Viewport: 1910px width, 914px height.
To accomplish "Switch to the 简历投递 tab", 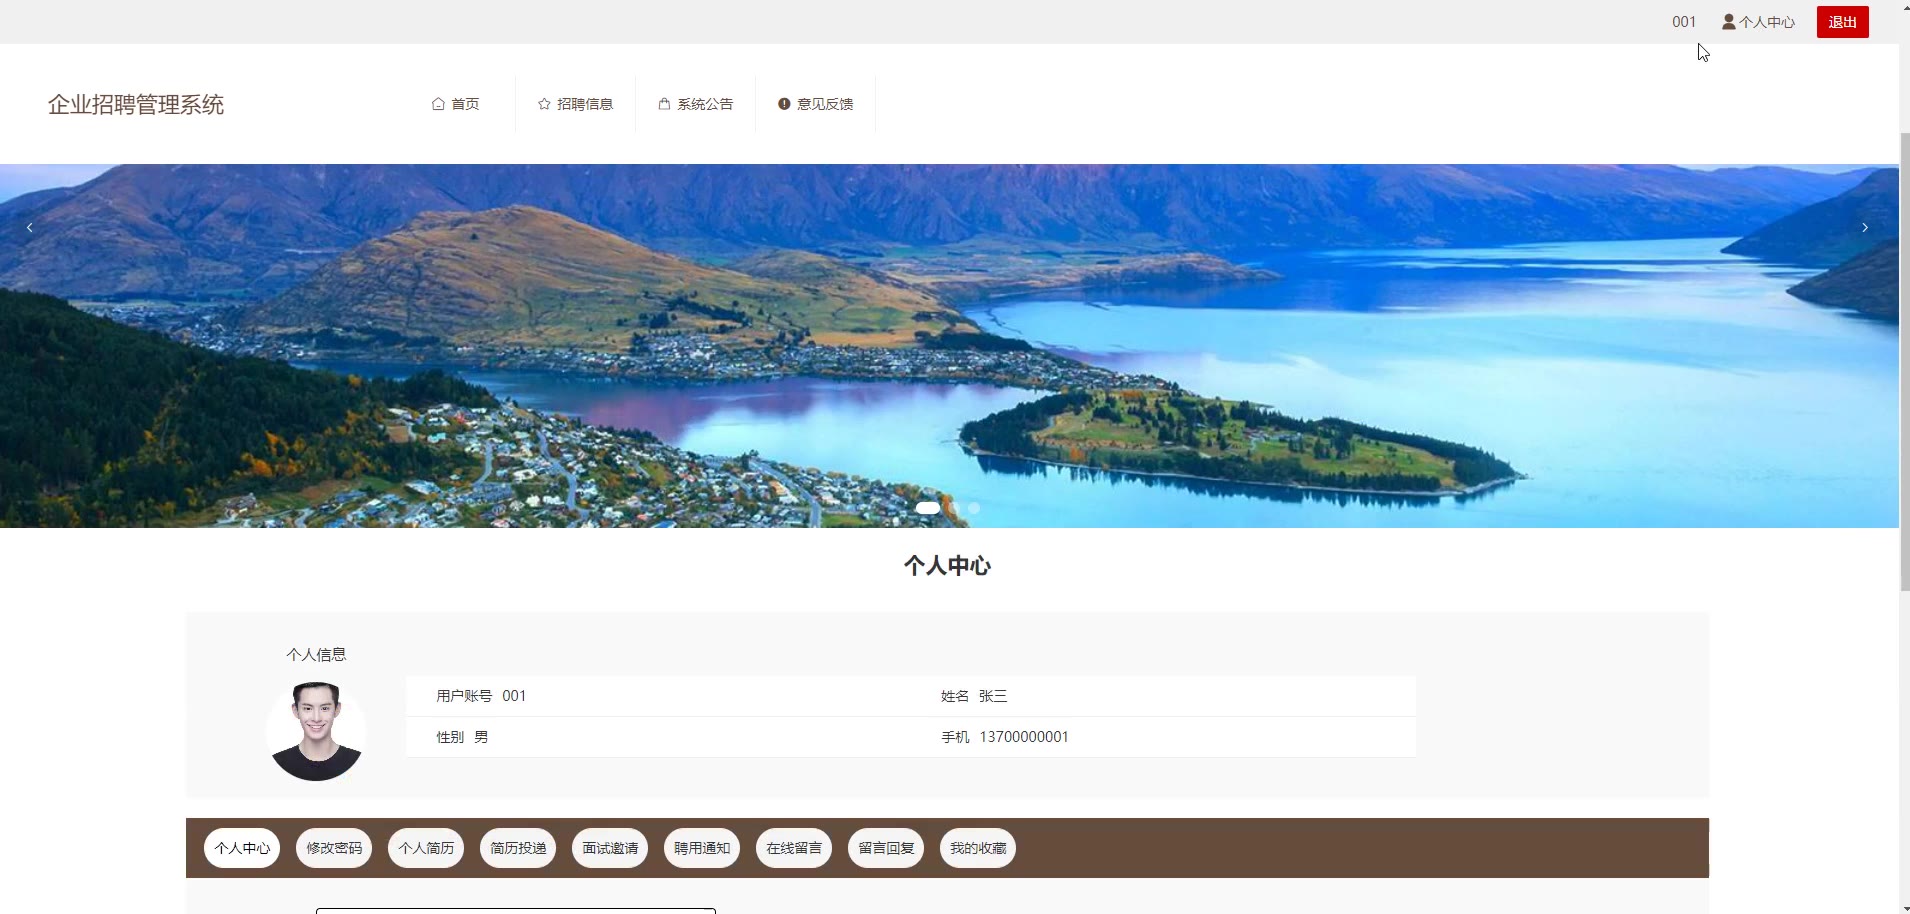I will (518, 848).
